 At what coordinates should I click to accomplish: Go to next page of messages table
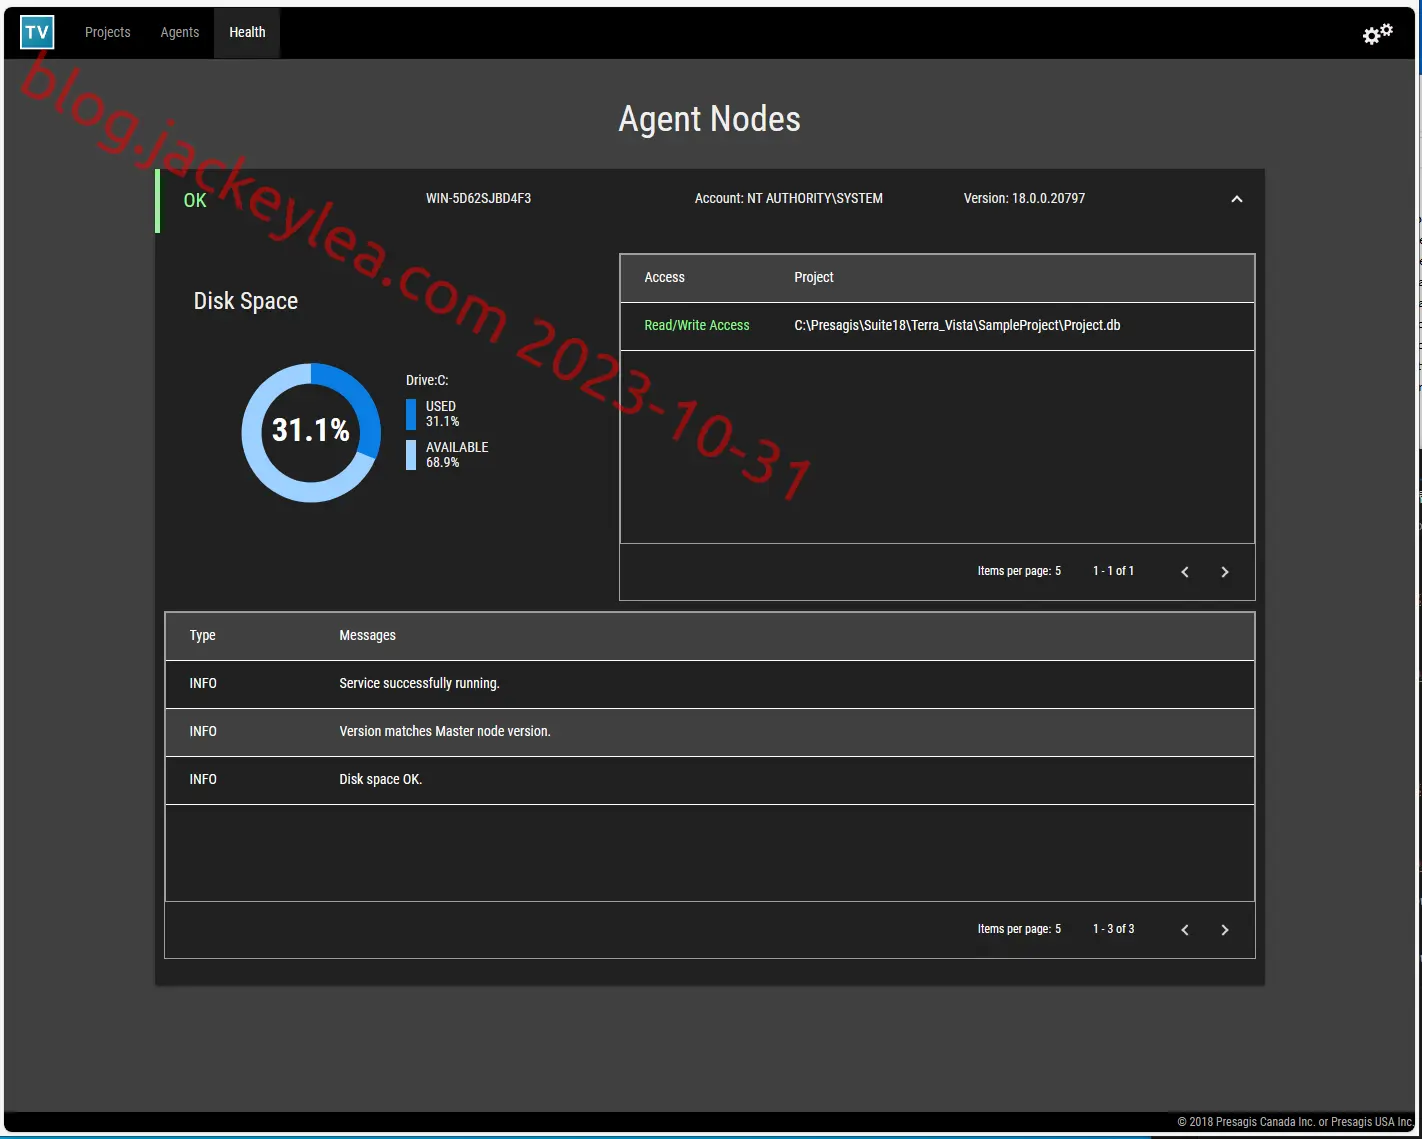(x=1225, y=930)
